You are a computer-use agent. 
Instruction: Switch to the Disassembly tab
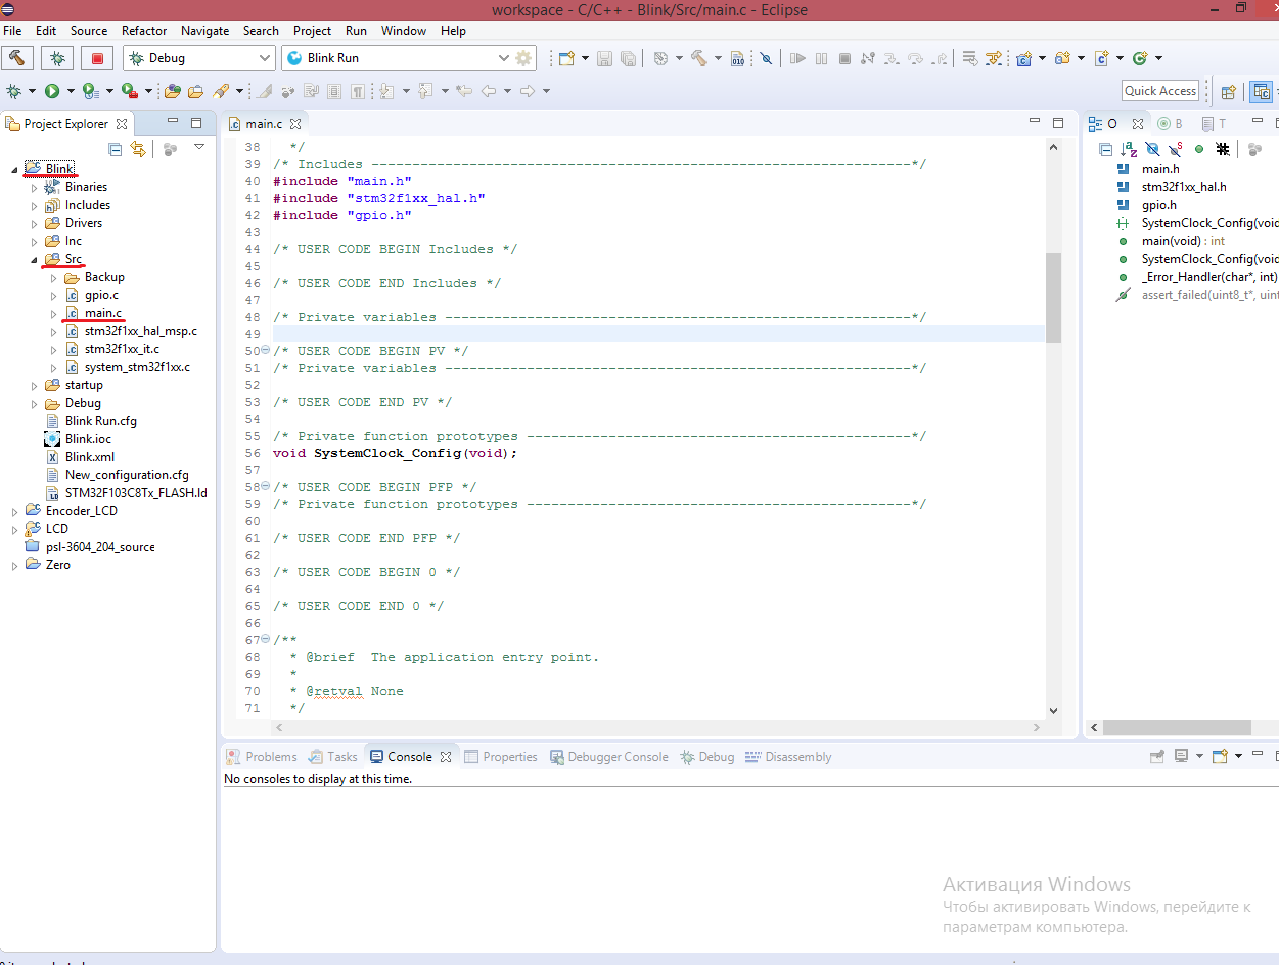pyautogui.click(x=788, y=757)
